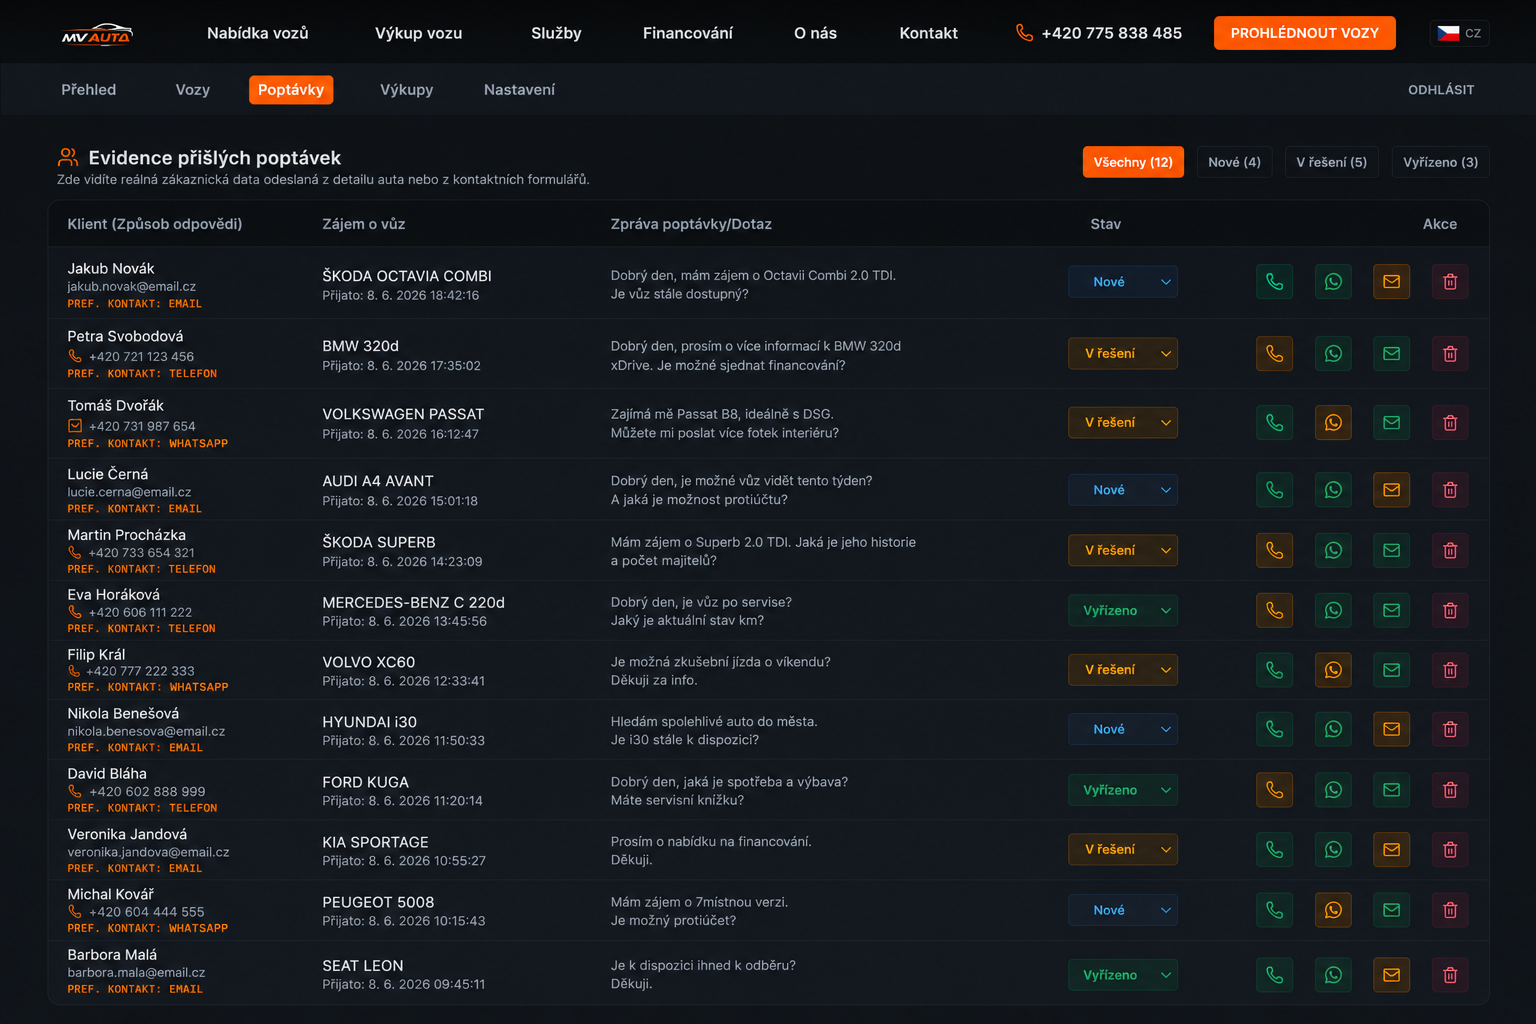Open Financování in the top navigation
Image resolution: width=1536 pixels, height=1024 pixels.
(x=688, y=33)
